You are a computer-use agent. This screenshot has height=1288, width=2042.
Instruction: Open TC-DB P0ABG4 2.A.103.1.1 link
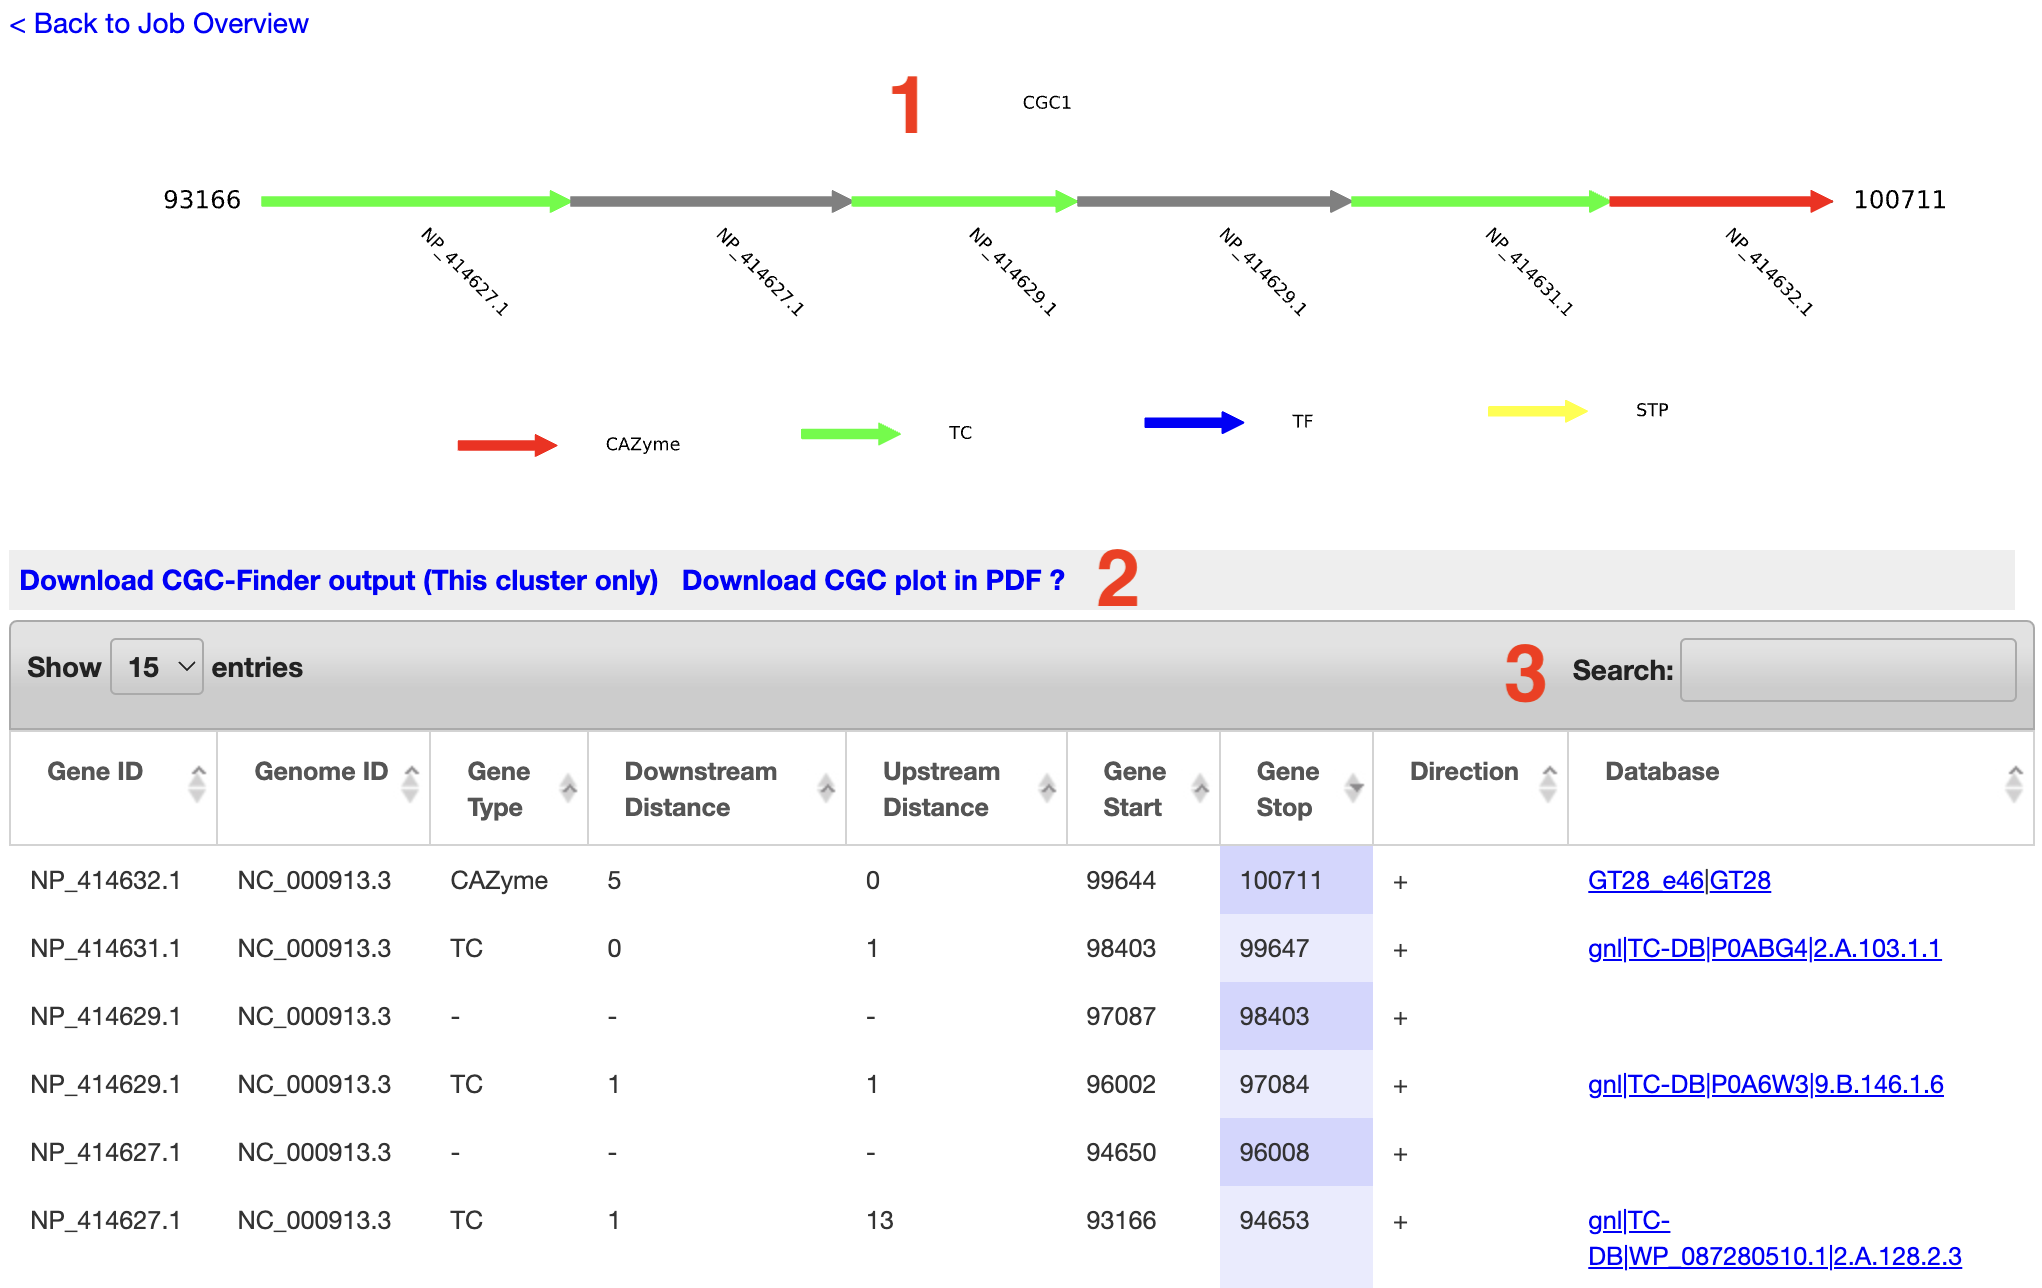pos(1764,948)
